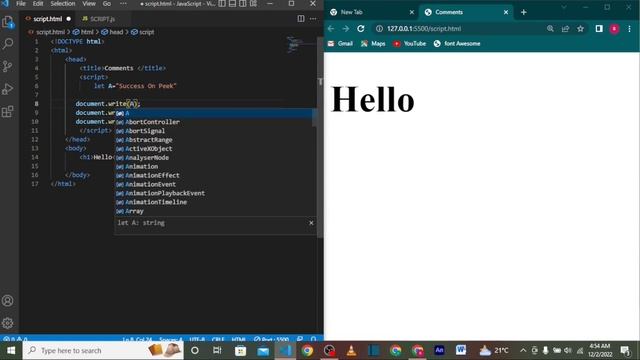Viewport: 640px width, 360px height.
Task: Choose AnimationEffect from the suggestion list
Action: [x=213, y=176]
